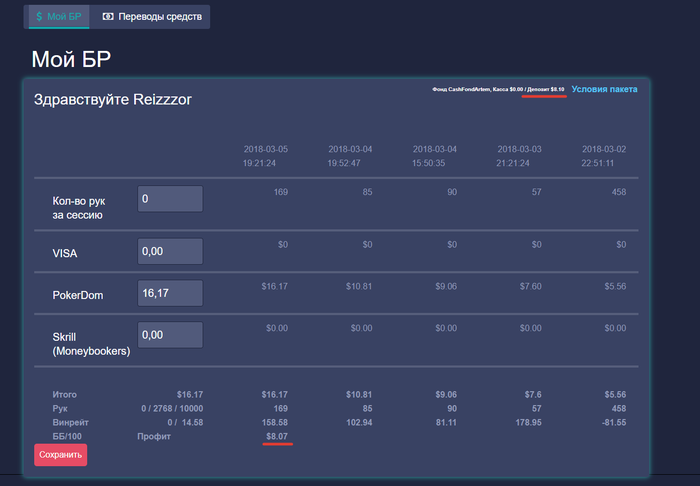Image resolution: width=700 pixels, height=486 pixels.
Task: Click hands count 57 in session row
Action: 537,192
